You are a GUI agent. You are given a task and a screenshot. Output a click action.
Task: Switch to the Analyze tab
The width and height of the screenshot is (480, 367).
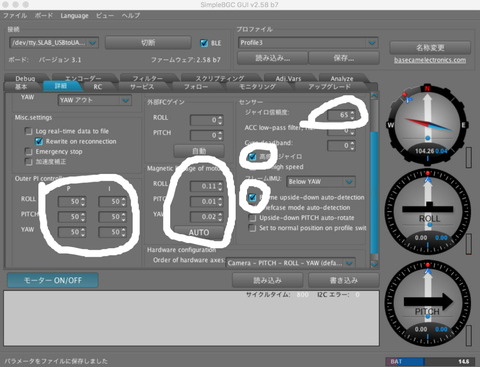(x=342, y=78)
